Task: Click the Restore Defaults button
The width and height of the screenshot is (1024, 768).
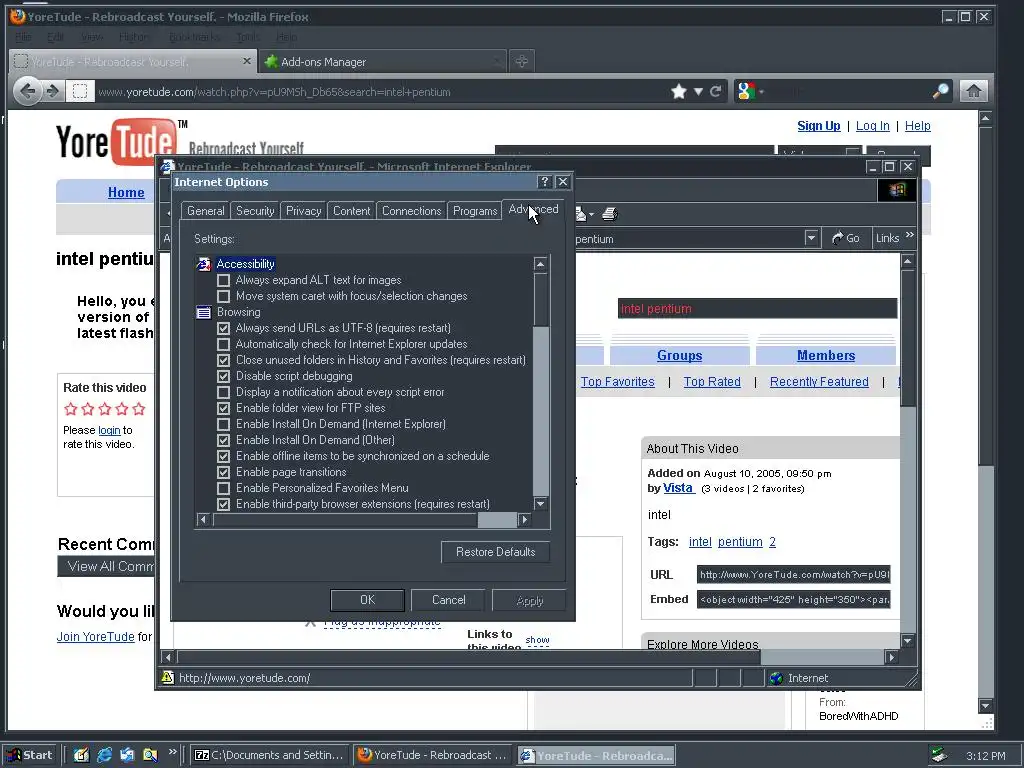Action: click(496, 552)
